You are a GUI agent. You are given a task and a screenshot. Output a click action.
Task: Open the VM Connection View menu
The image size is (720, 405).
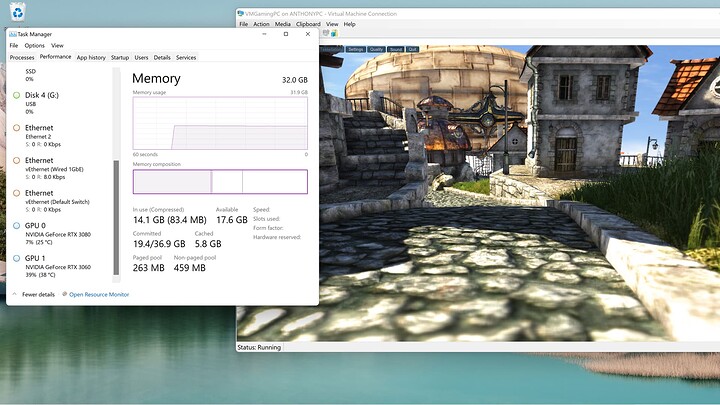tap(332, 24)
